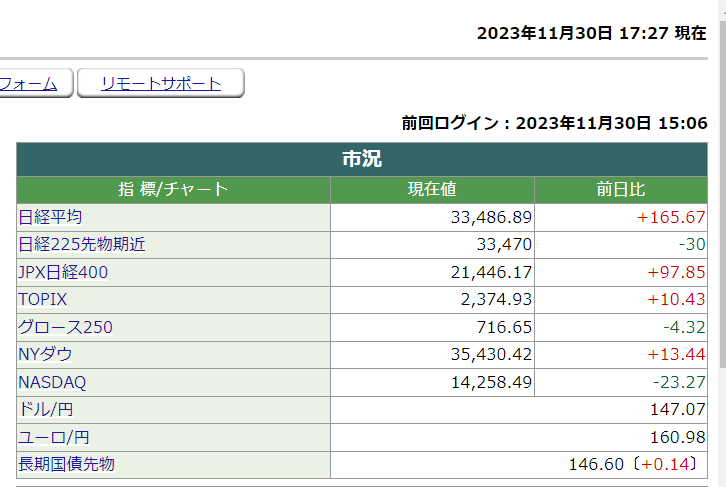Click the リモートサポート button
This screenshot has height=487, width=726.
pos(160,84)
